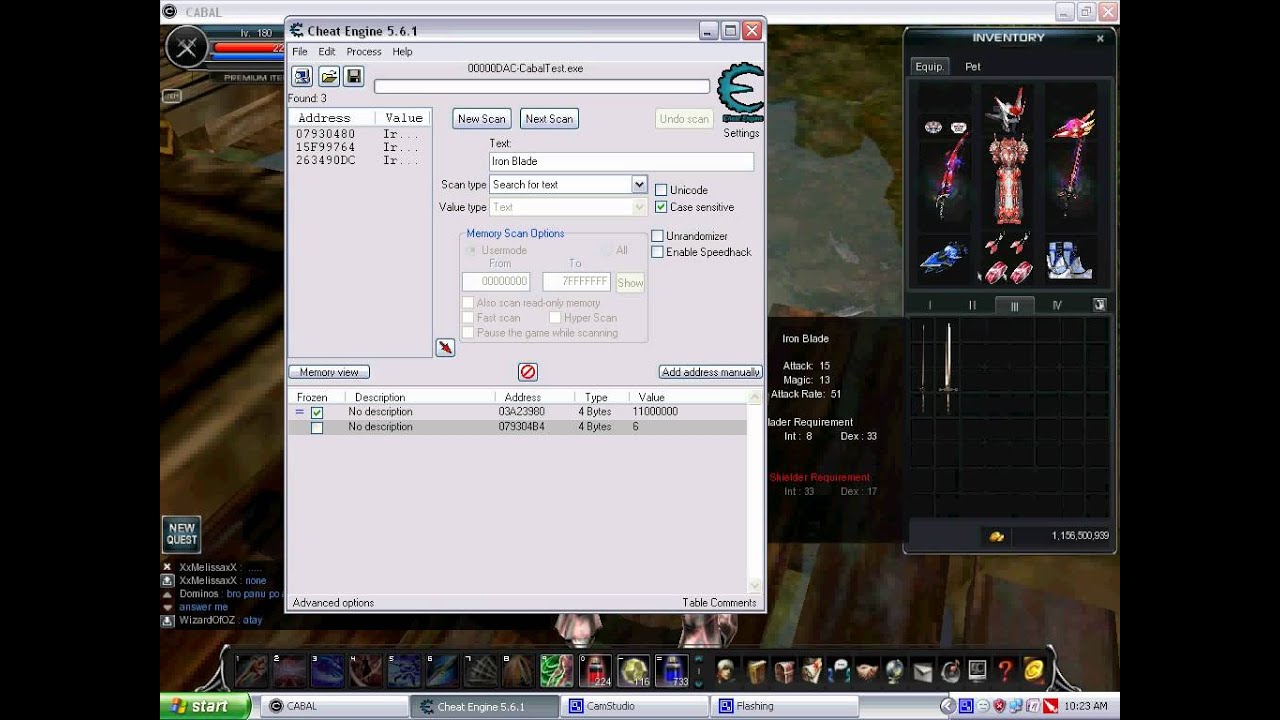Image resolution: width=1280 pixels, height=720 pixels.
Task: Select the shorter sword in inventory grid
Action: 923,367
